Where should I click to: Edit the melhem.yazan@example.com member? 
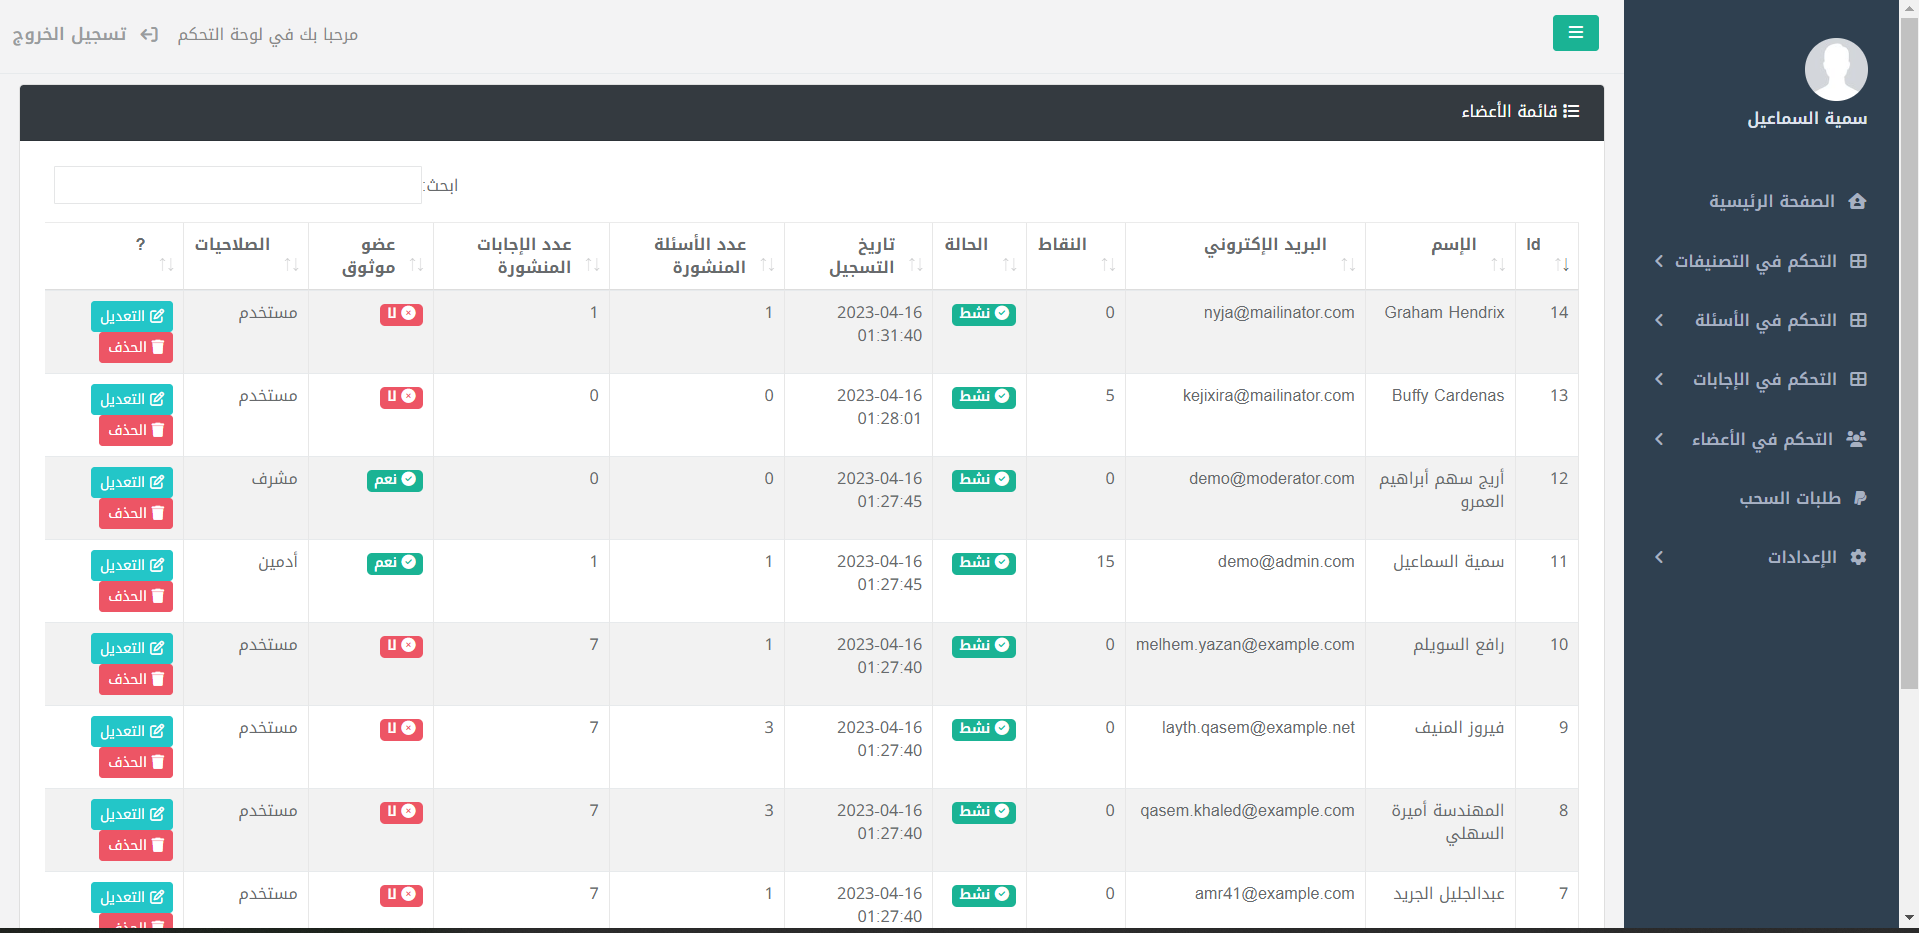[x=132, y=648]
